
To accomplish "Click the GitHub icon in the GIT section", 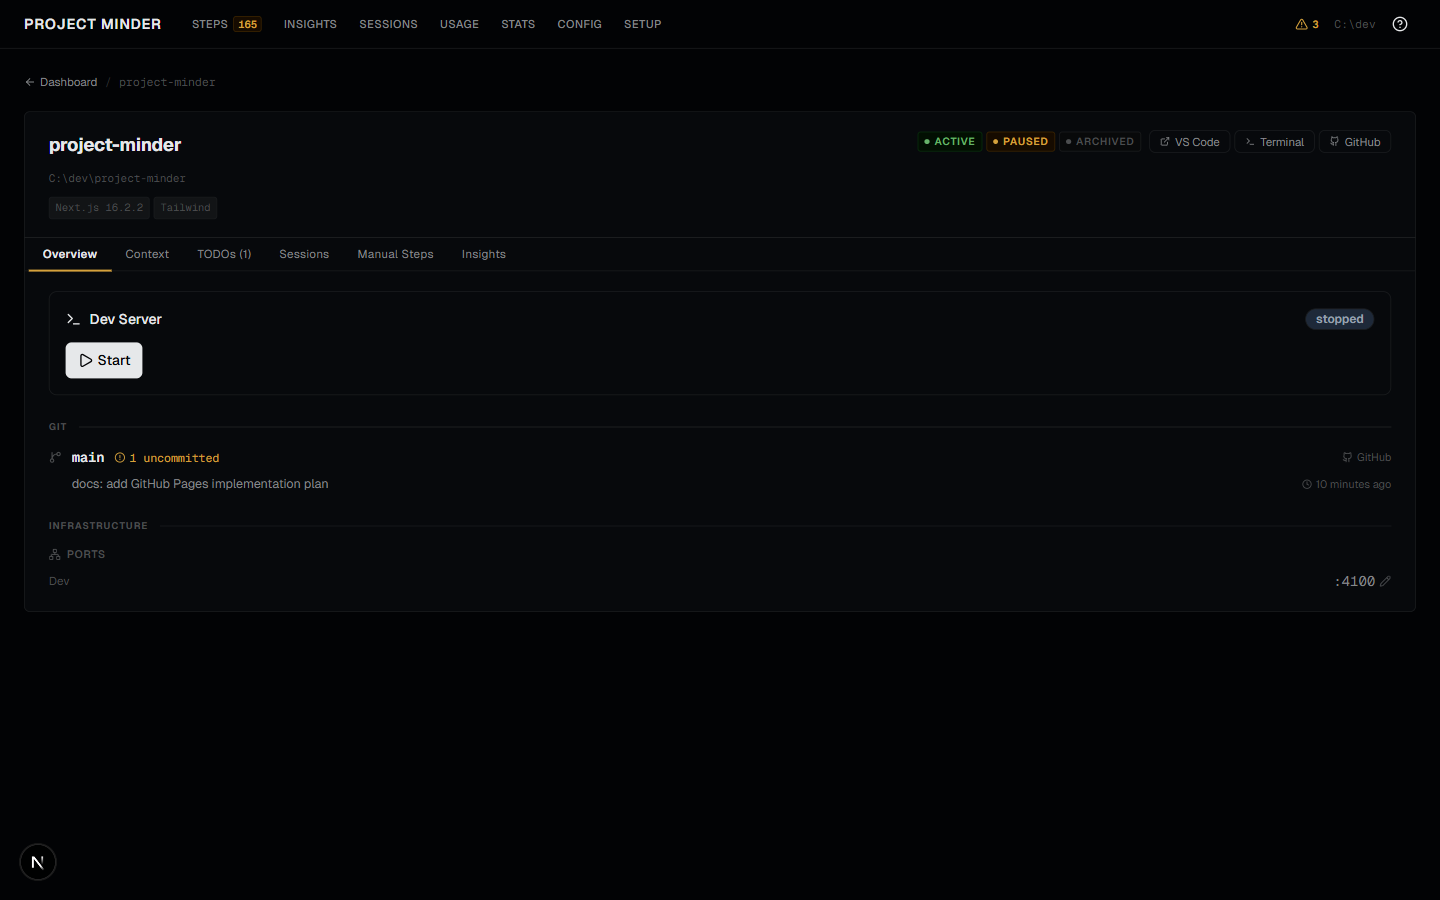I will click(x=1347, y=457).
